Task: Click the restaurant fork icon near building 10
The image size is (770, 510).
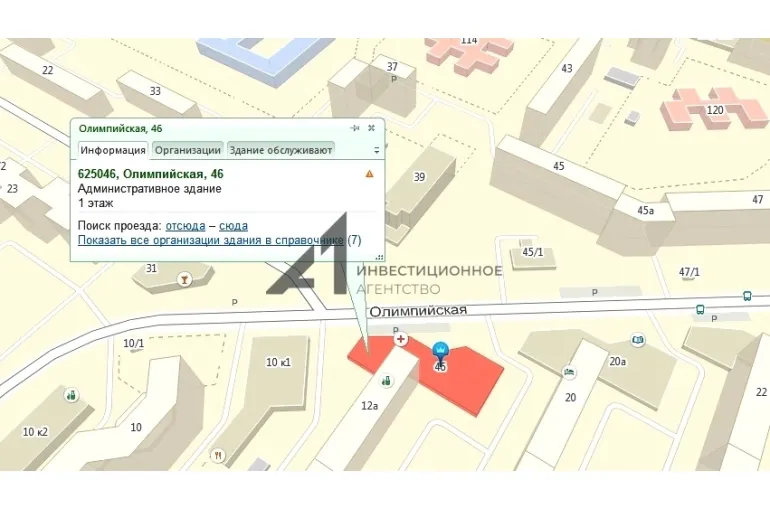Action: point(217,455)
